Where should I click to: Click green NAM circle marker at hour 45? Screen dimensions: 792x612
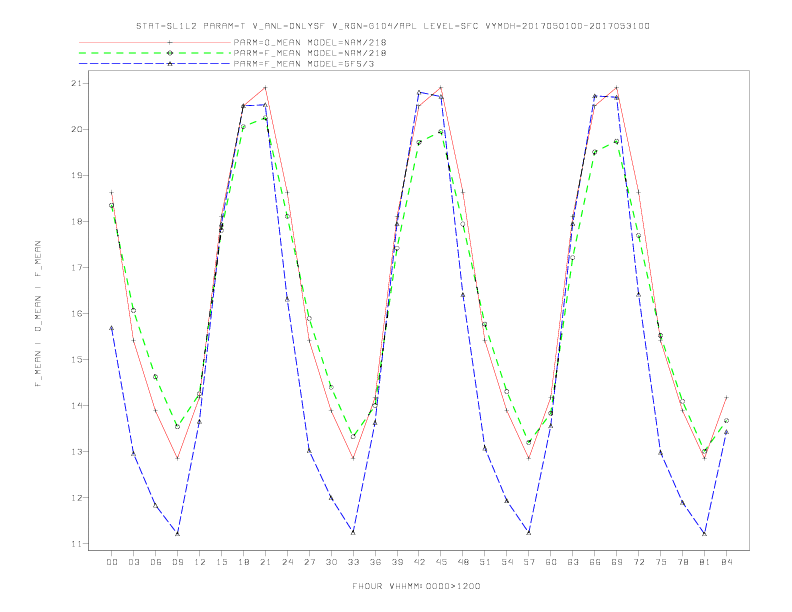click(x=440, y=132)
